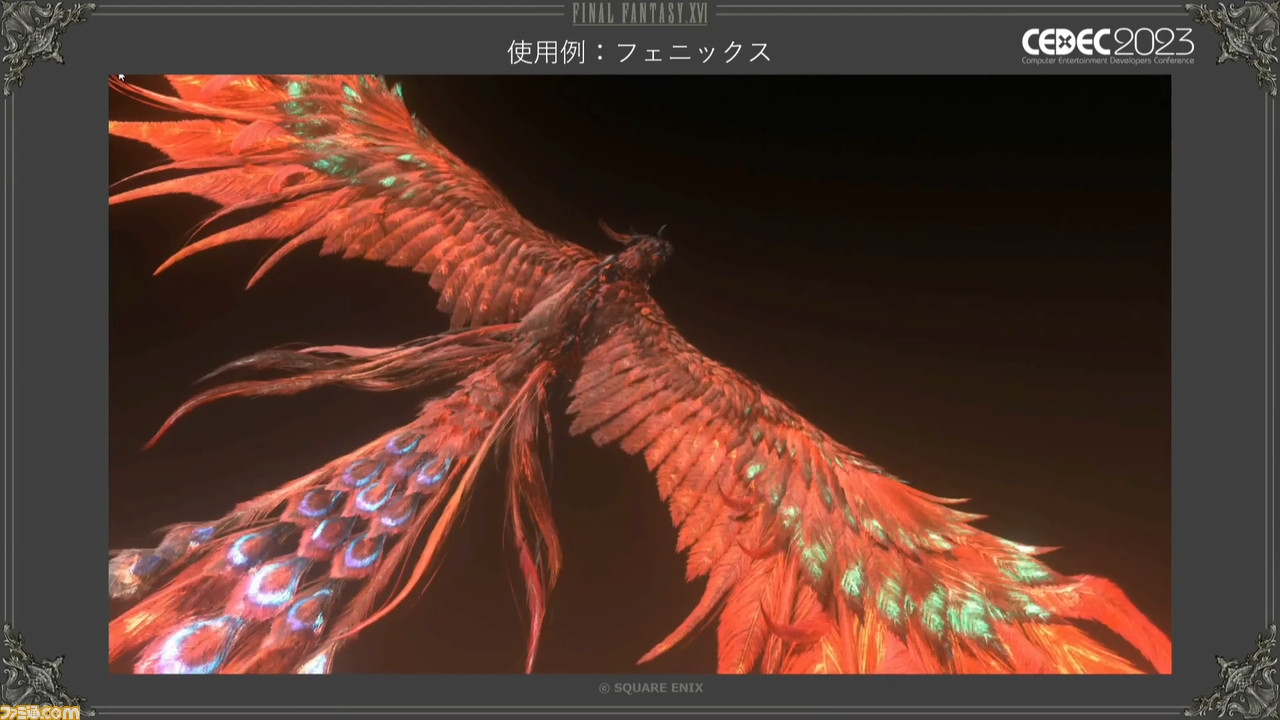Click the slide title 使用例:フェニックス
This screenshot has width=1280, height=720.
(x=640, y=52)
